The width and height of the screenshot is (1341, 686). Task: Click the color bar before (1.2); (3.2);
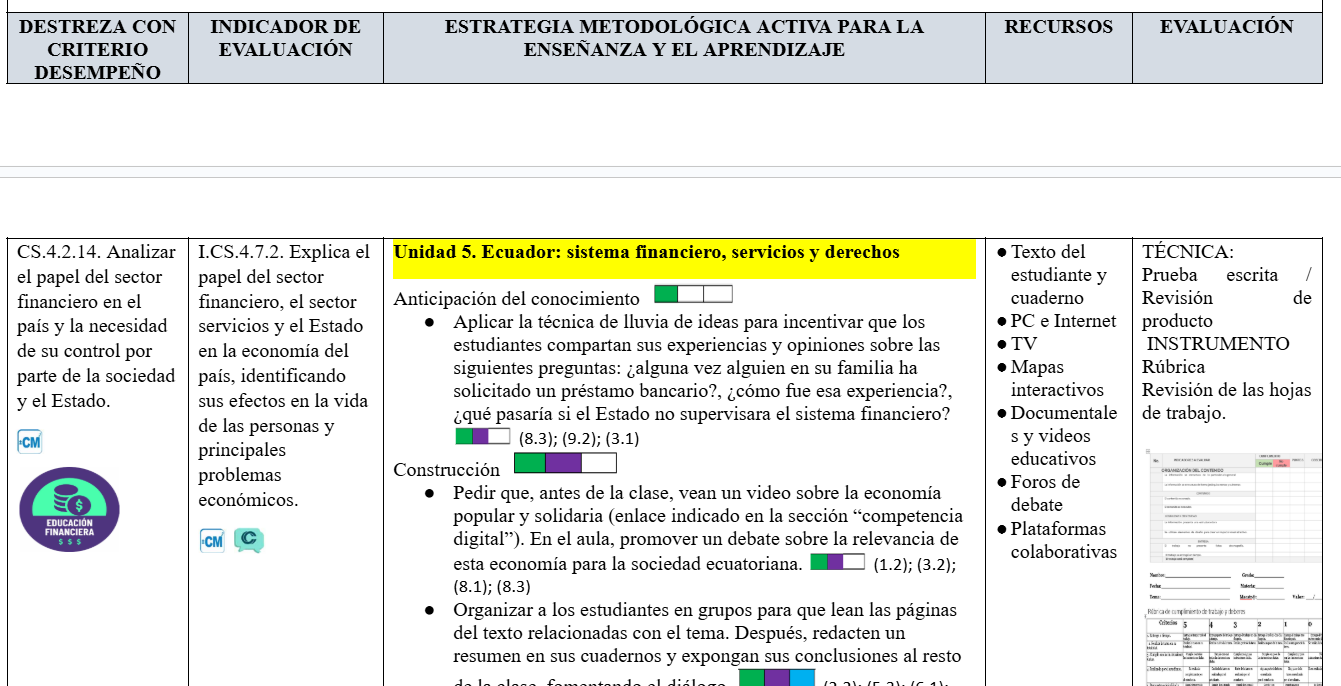tap(838, 562)
